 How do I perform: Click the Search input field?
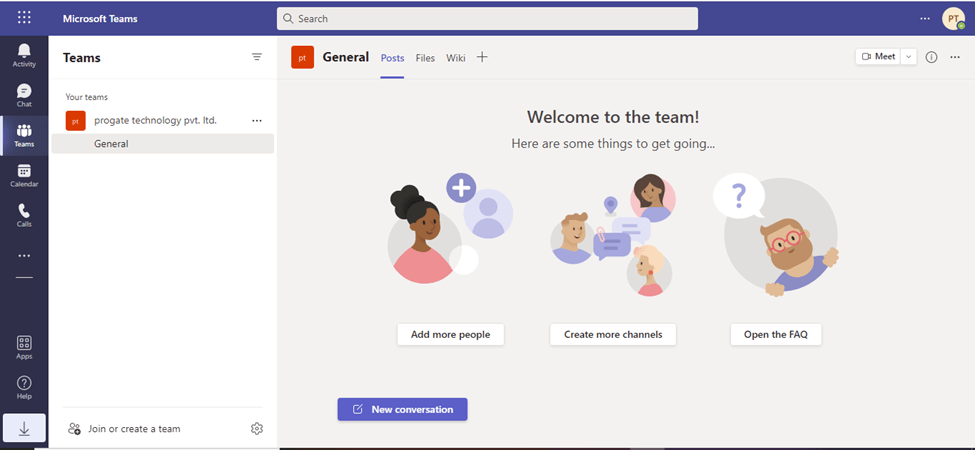pyautogui.click(x=487, y=19)
